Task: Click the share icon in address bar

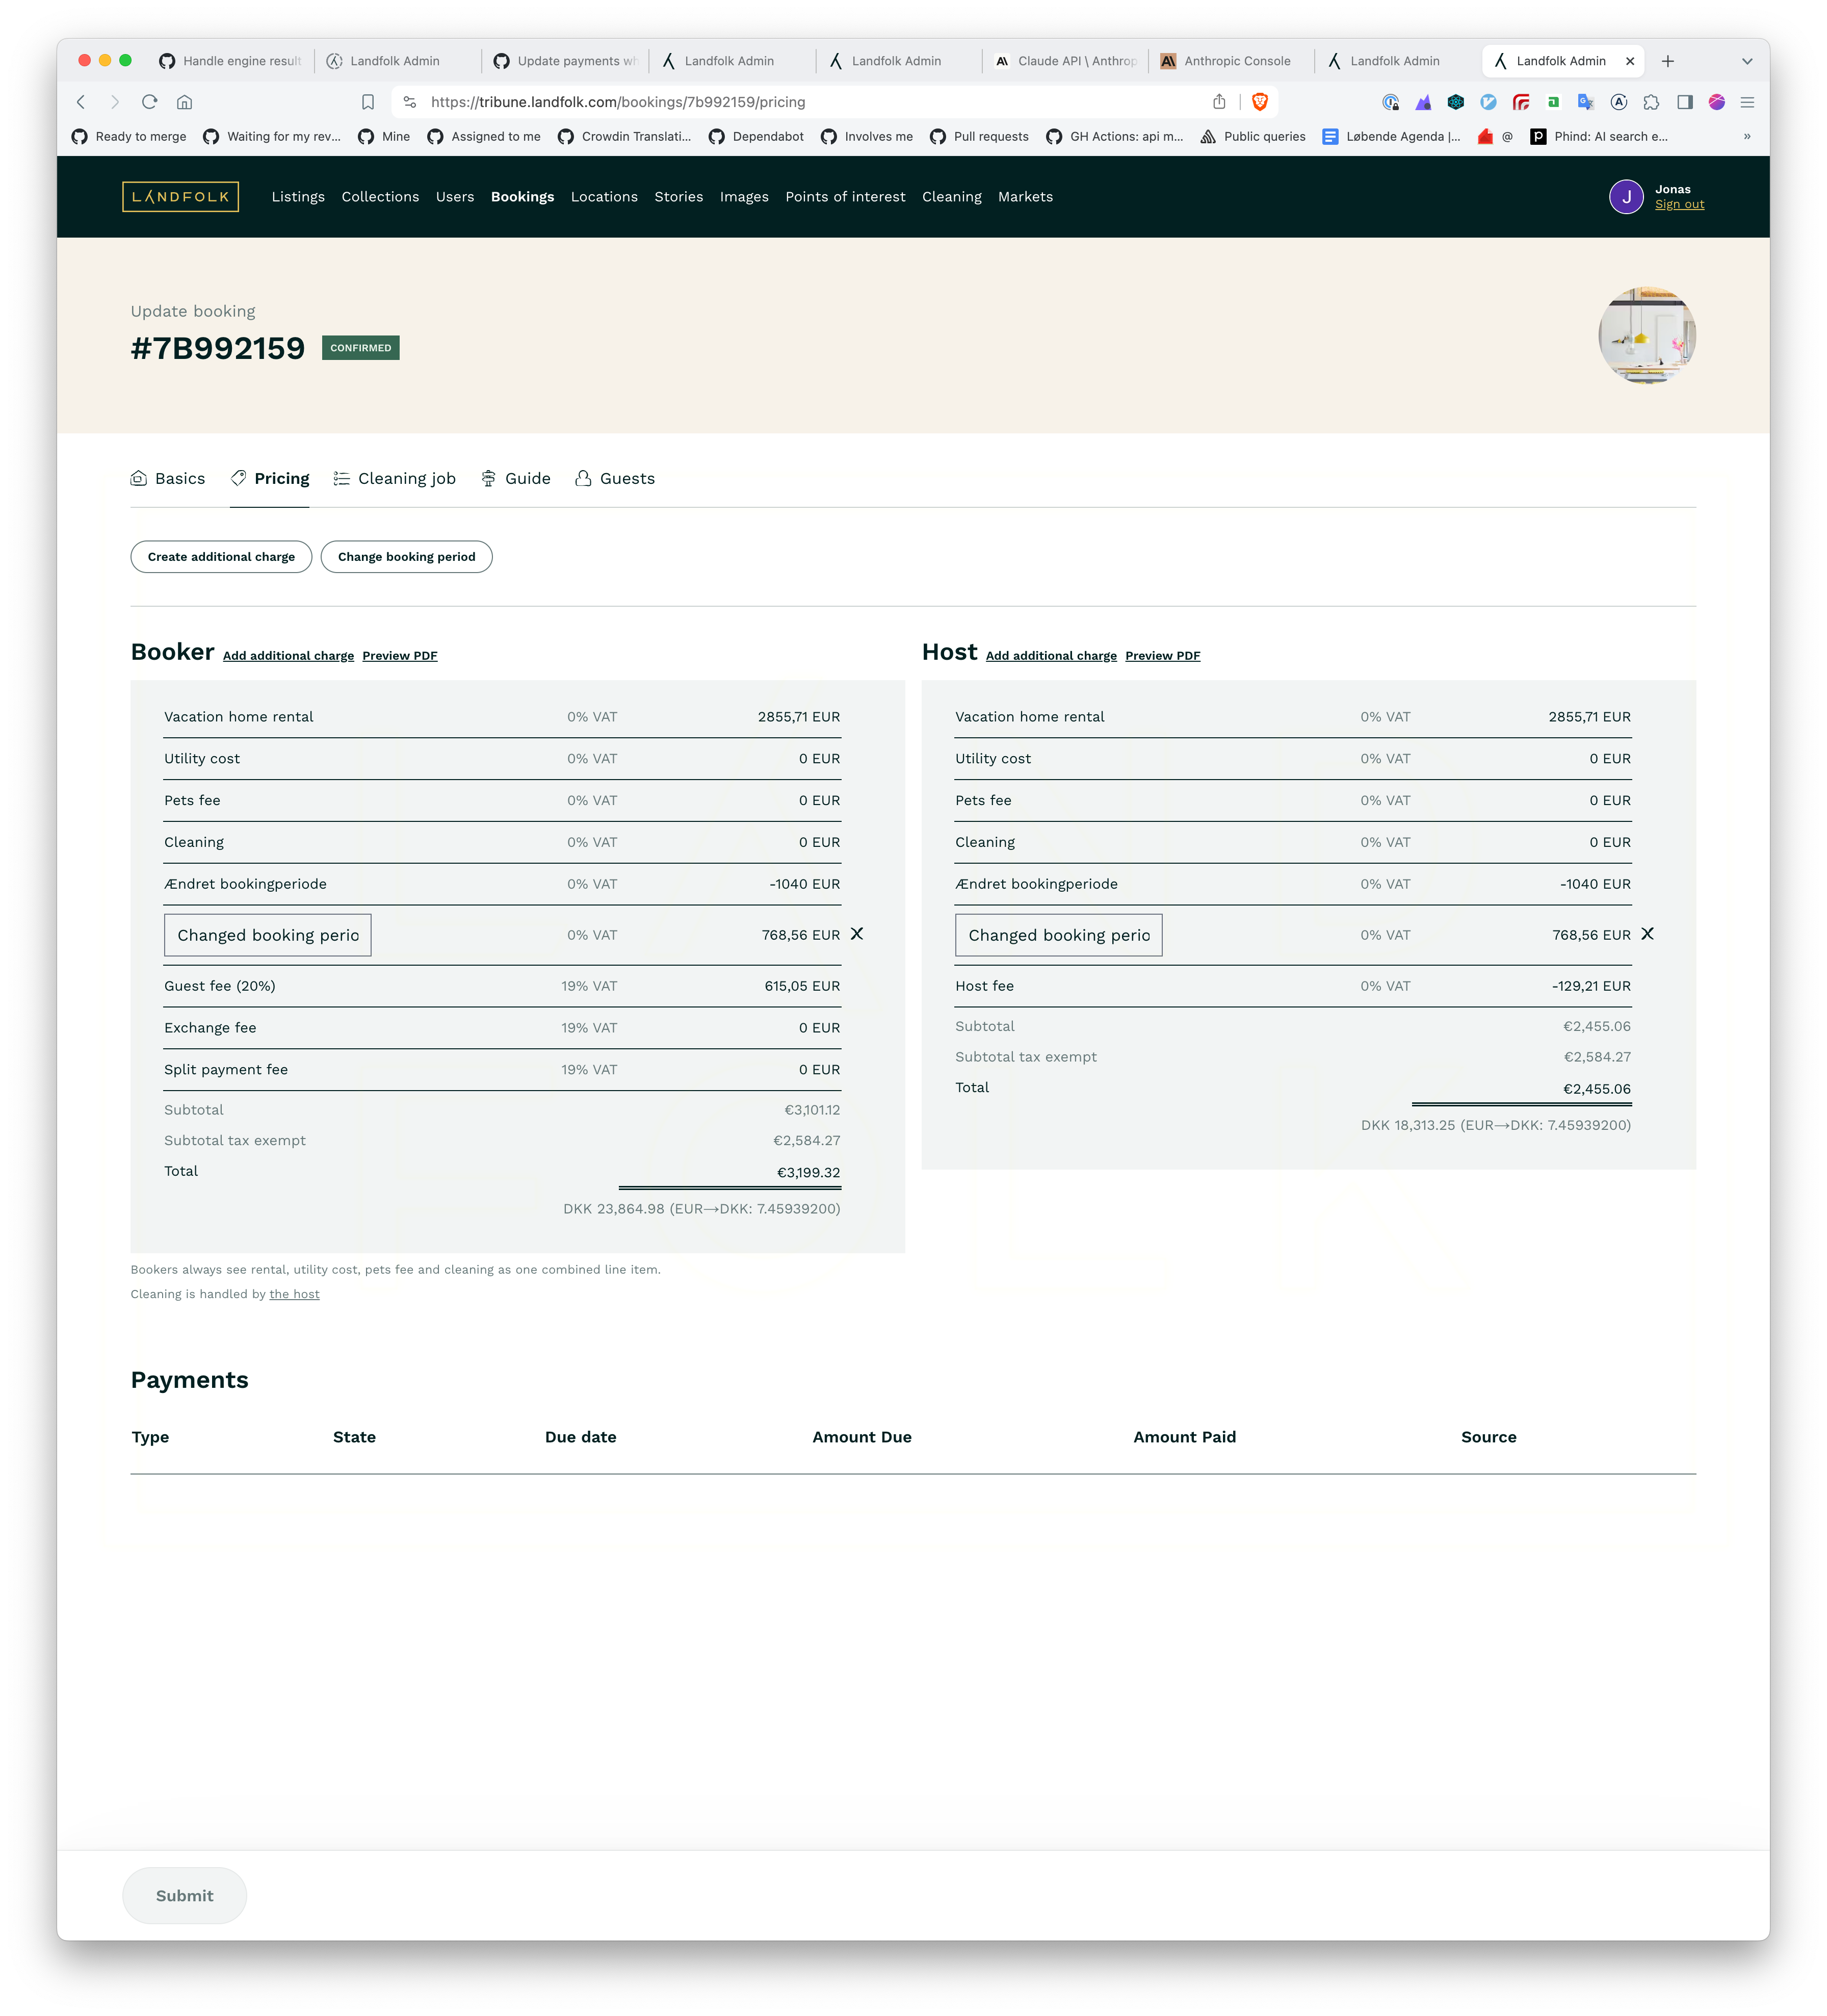Action: pyautogui.click(x=1219, y=102)
